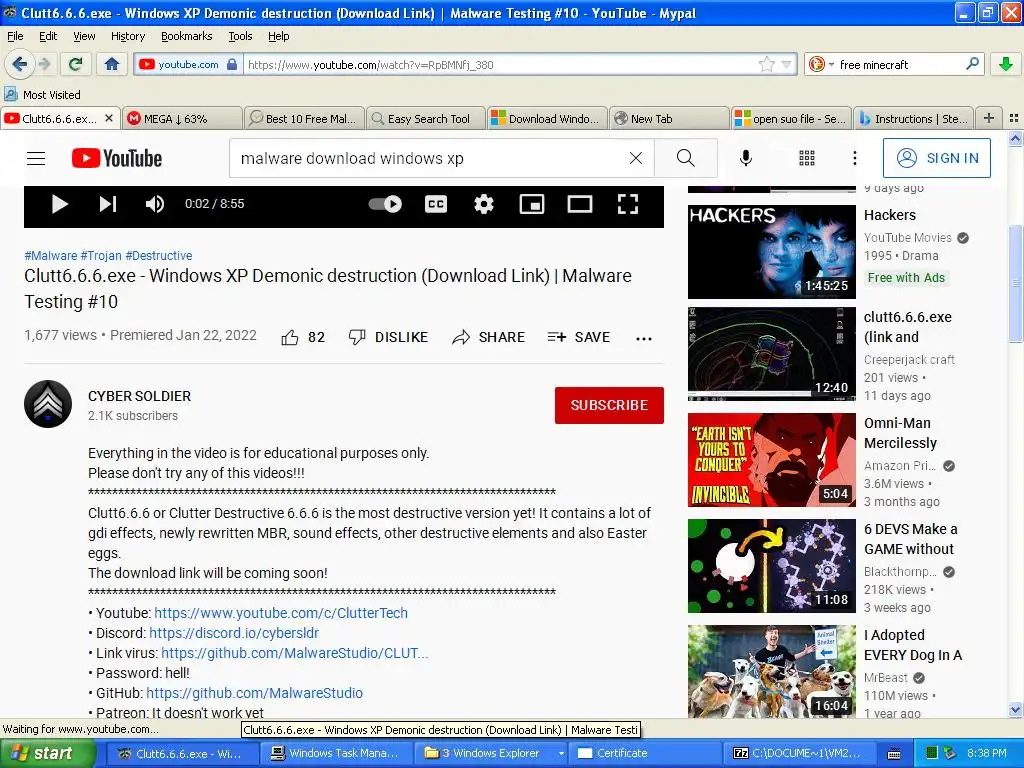The width and height of the screenshot is (1024, 768).
Task: Open the Edit menu
Action: point(48,36)
